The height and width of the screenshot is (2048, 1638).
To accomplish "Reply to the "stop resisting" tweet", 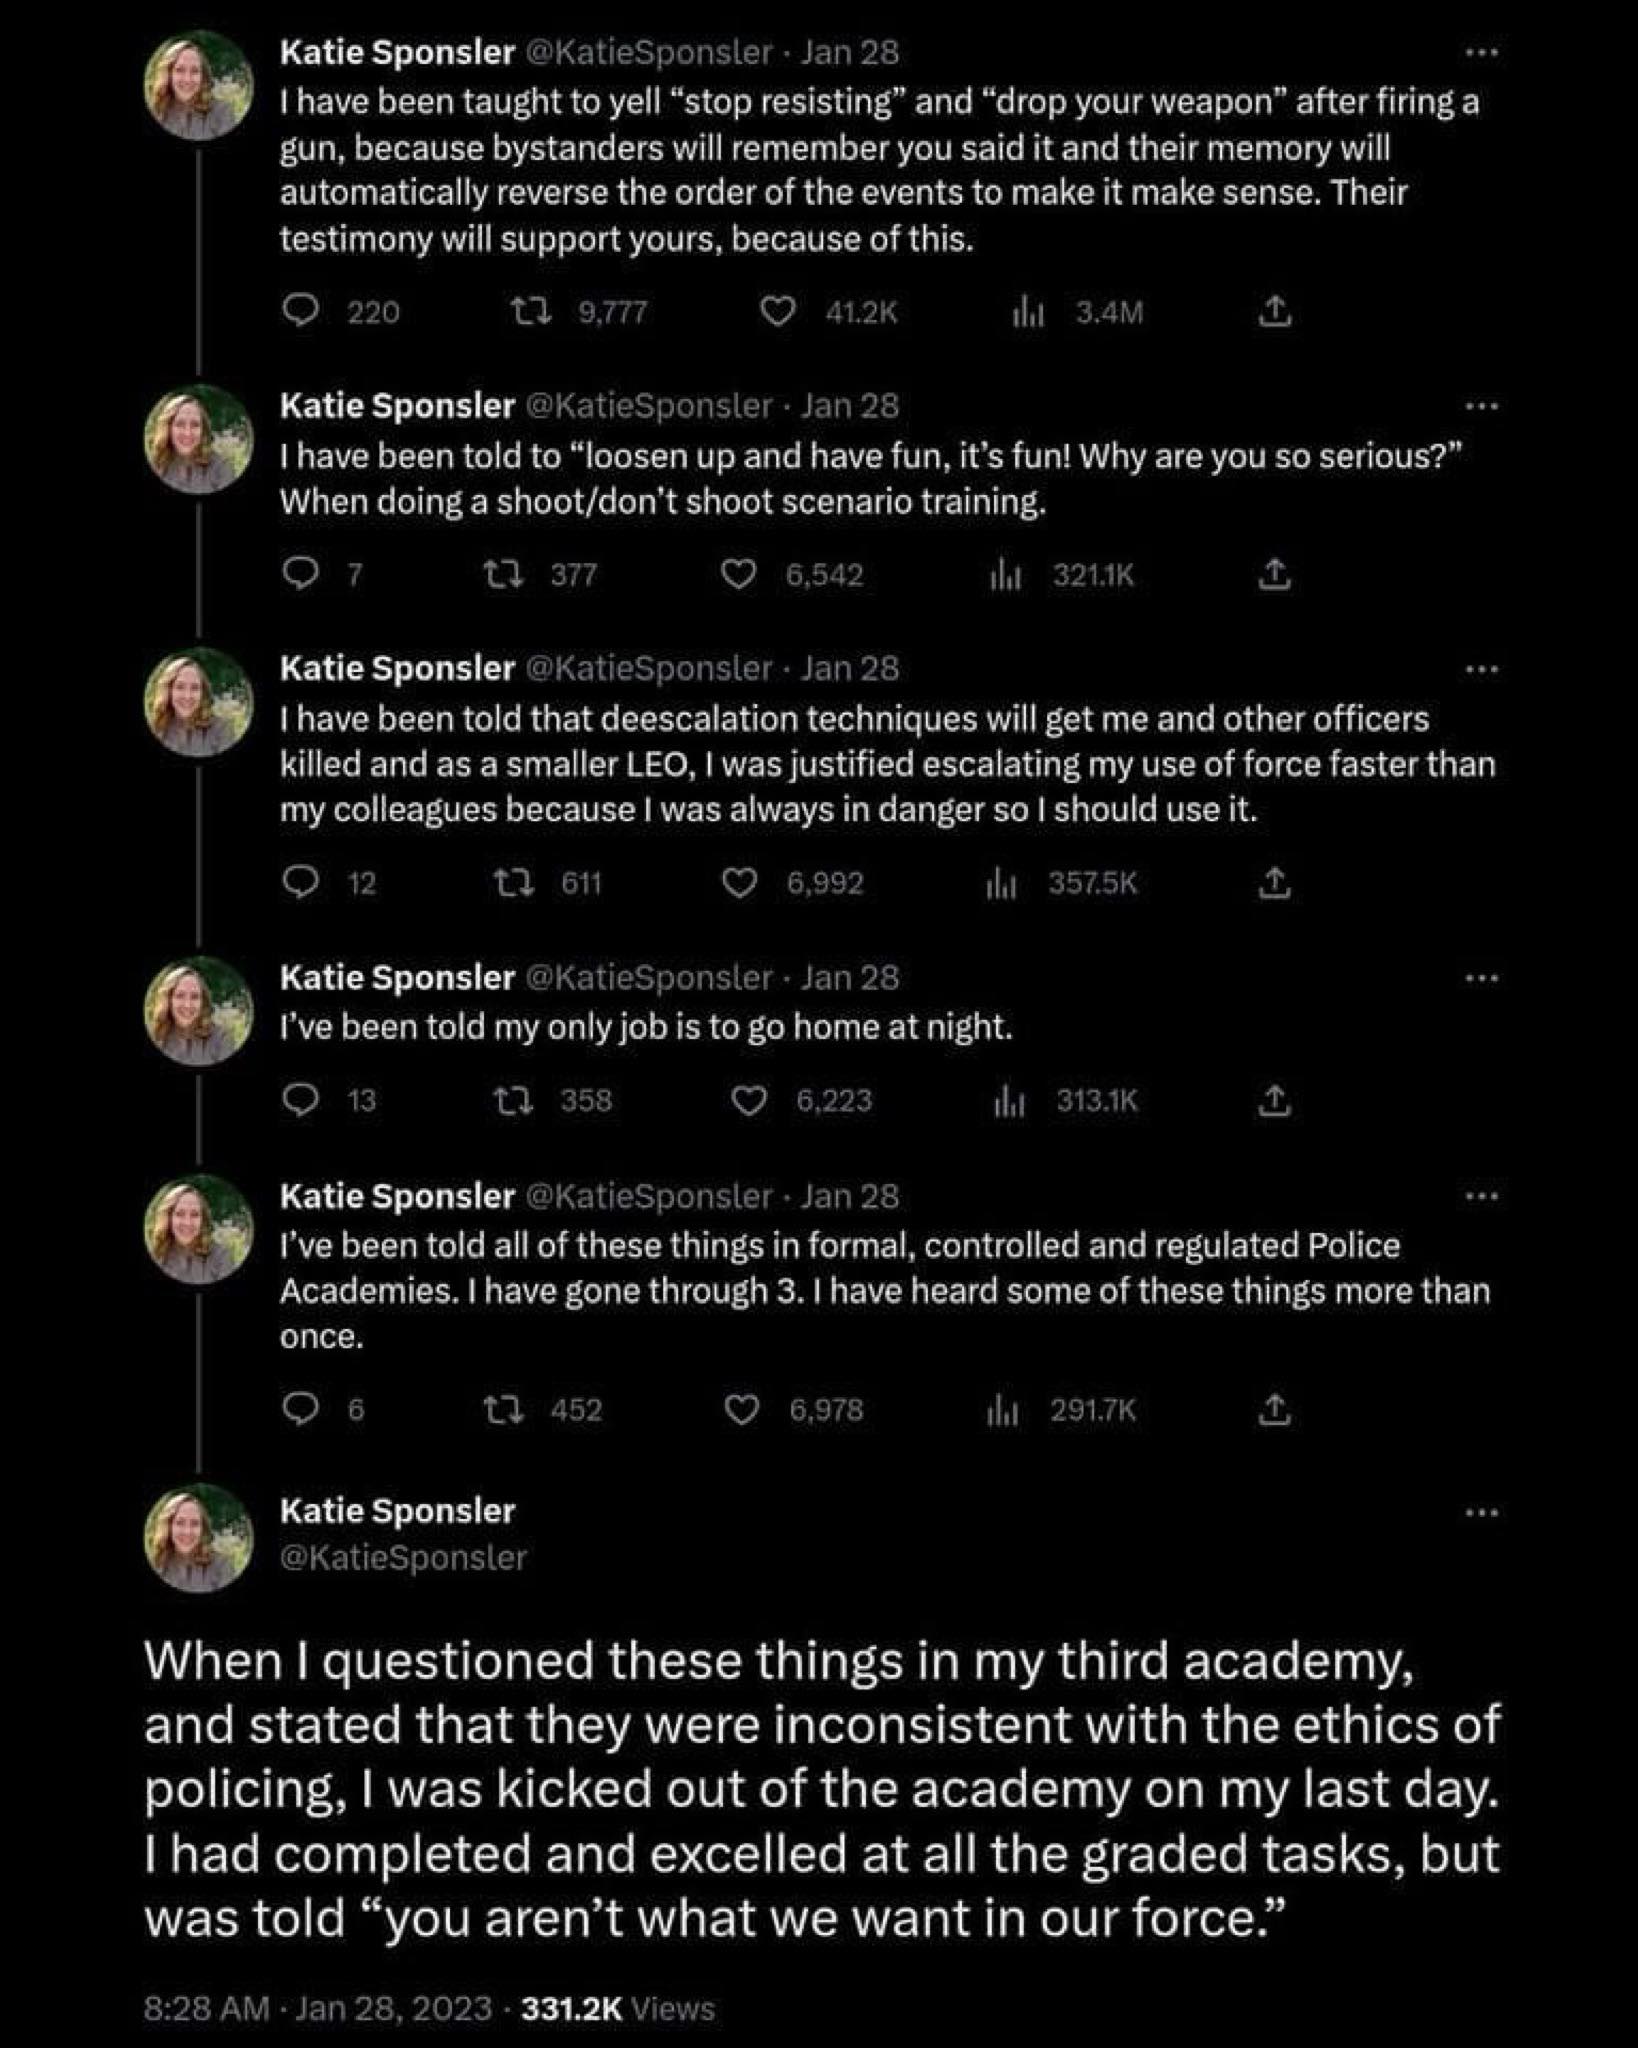I will [x=299, y=313].
